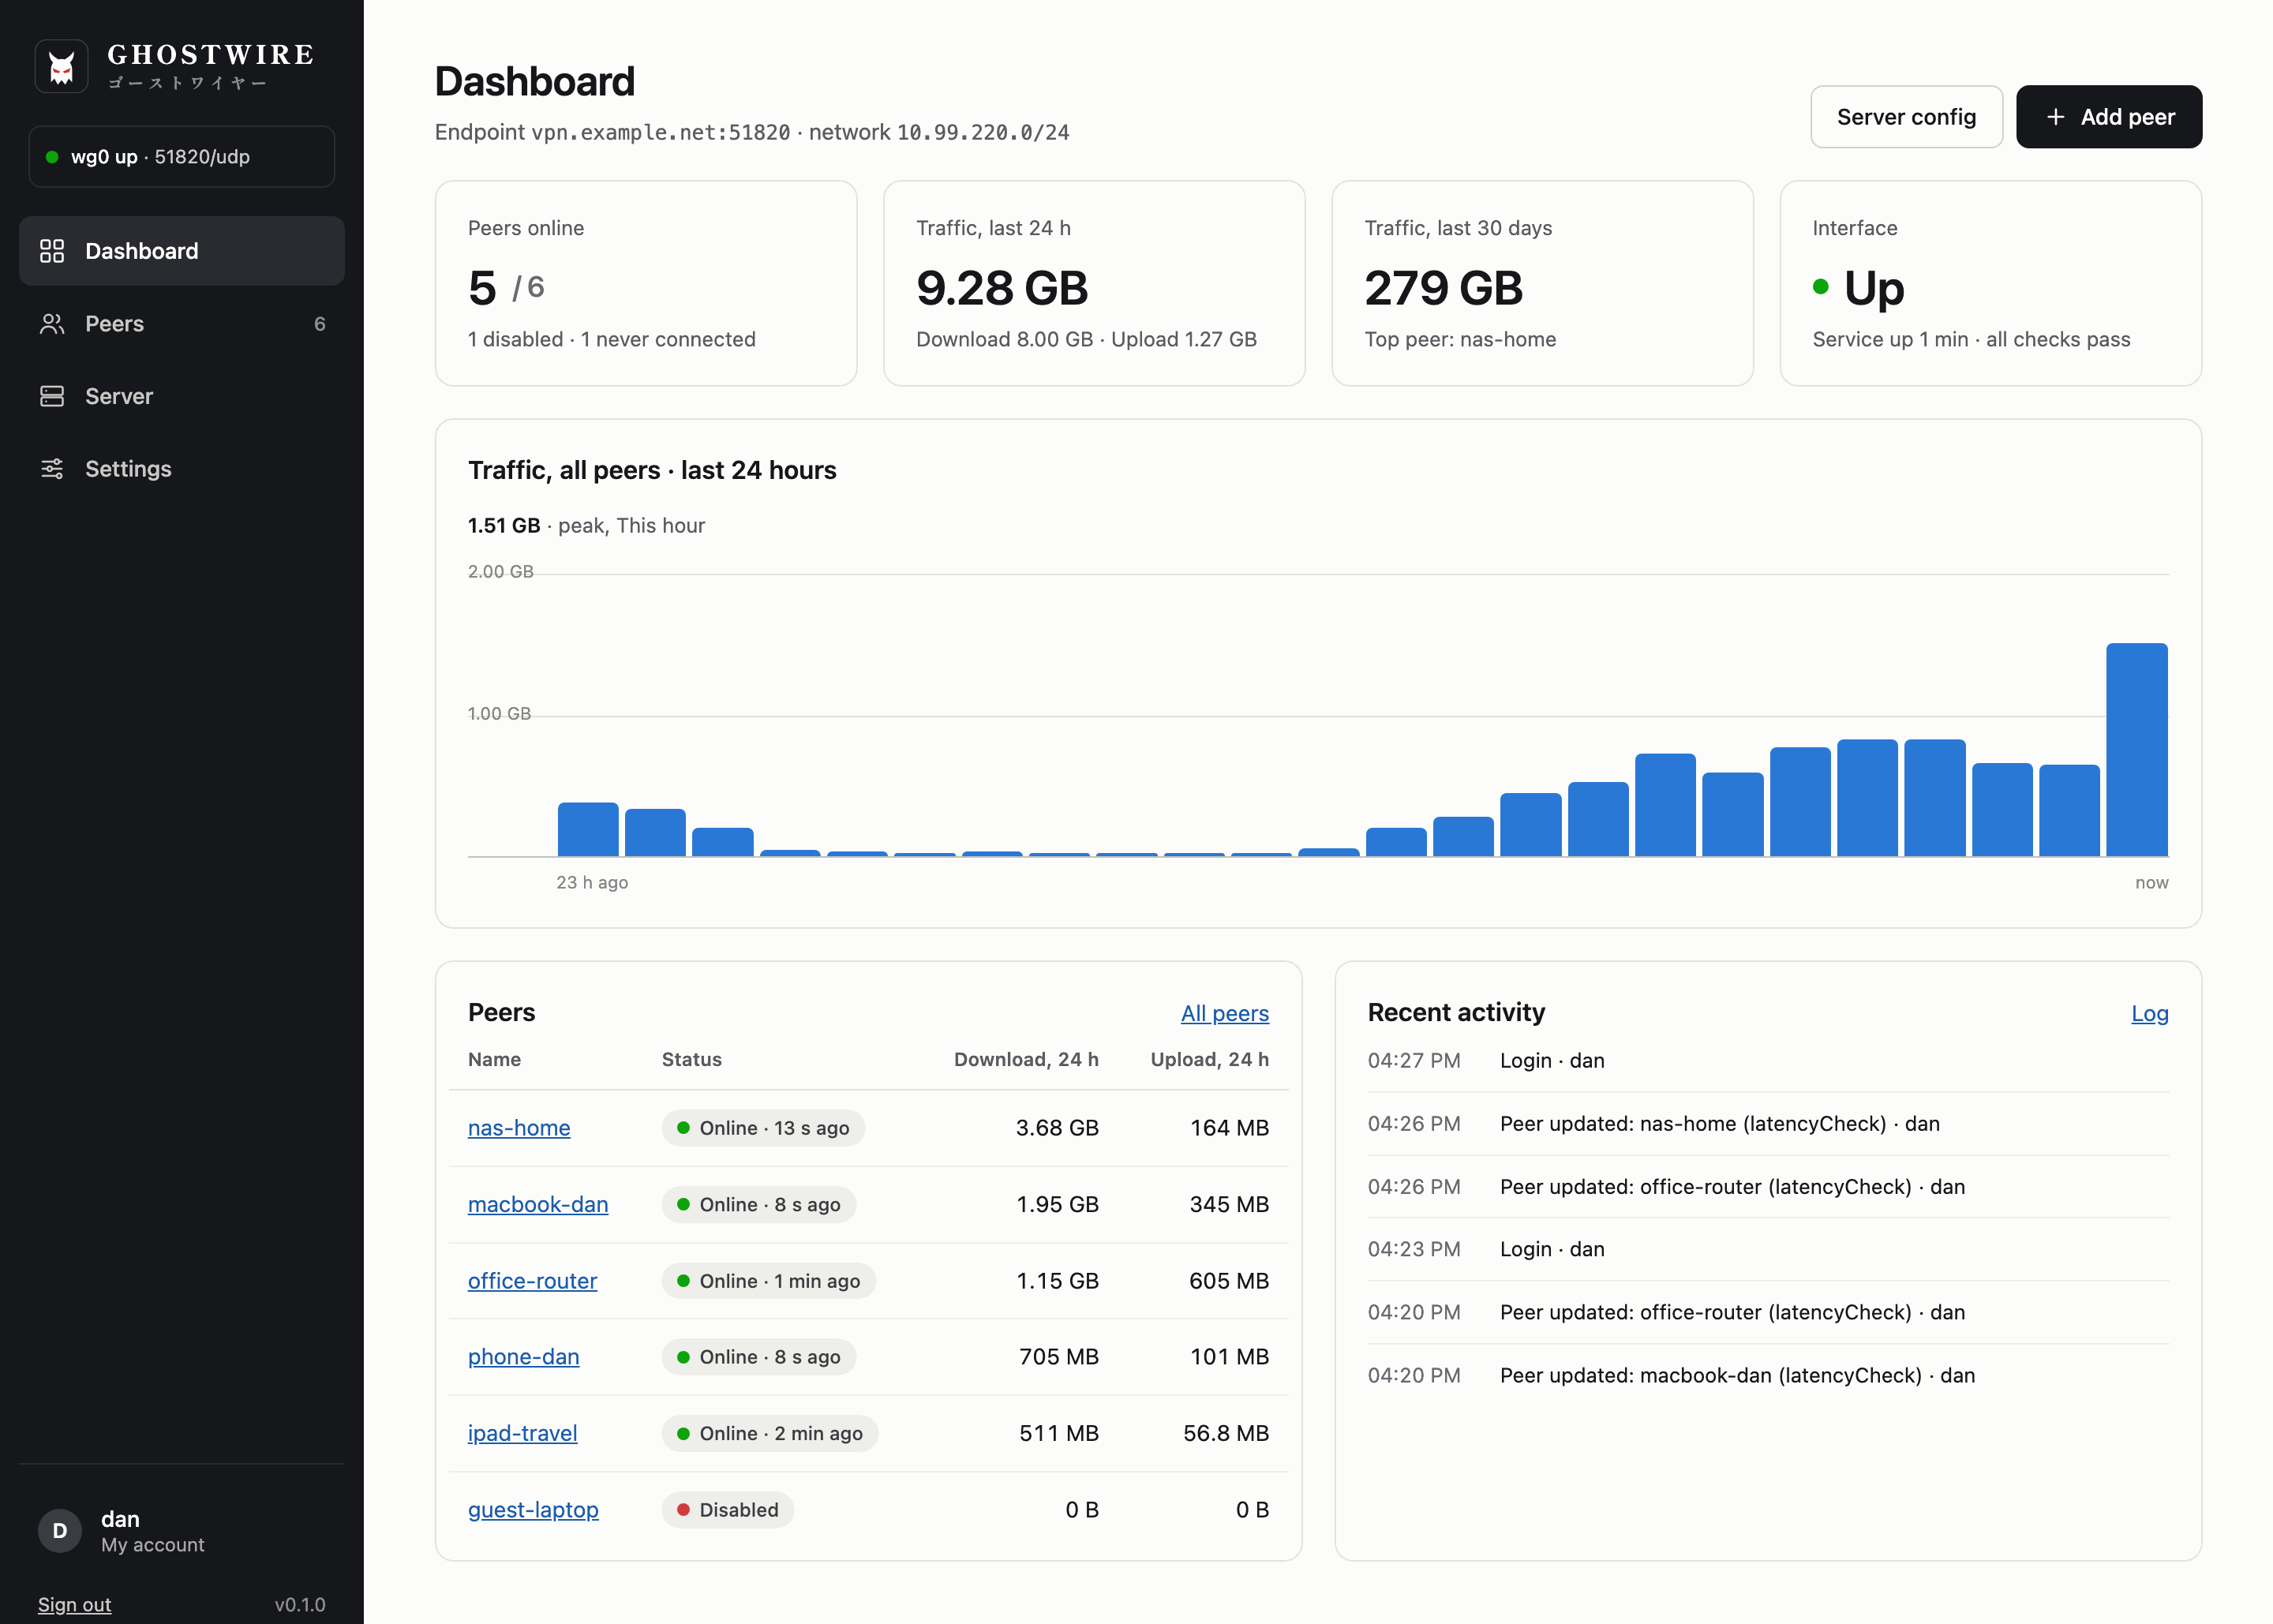Click the Traffic, last 30 days card

tap(1542, 283)
